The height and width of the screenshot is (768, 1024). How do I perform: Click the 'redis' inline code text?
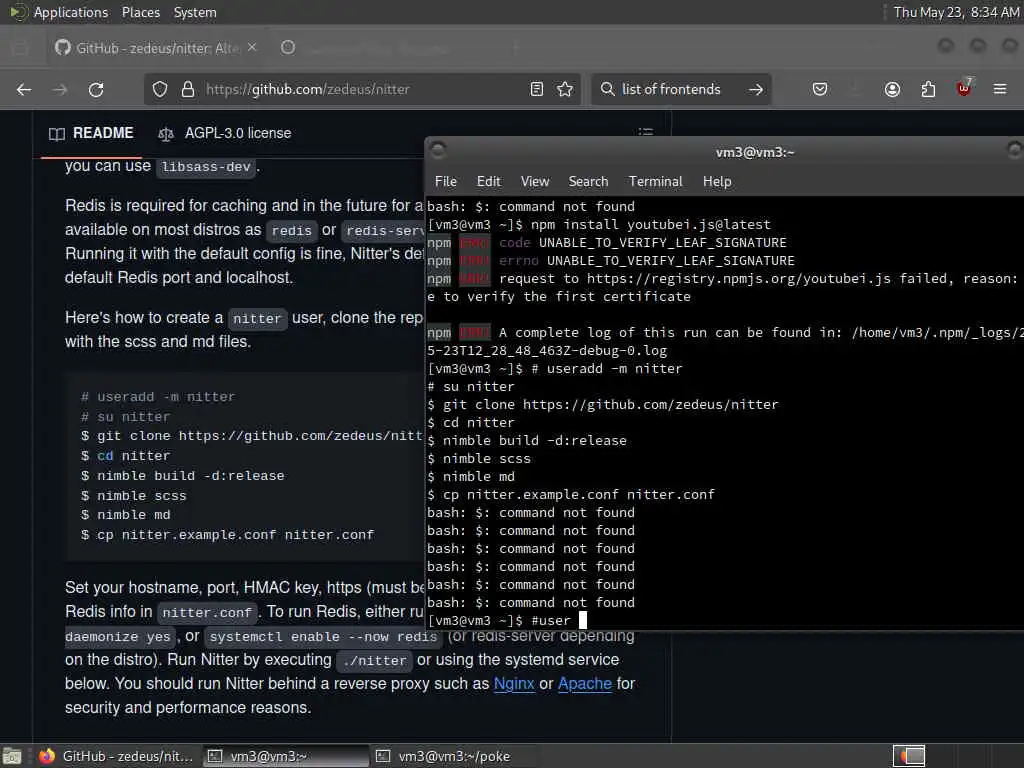tap(292, 231)
